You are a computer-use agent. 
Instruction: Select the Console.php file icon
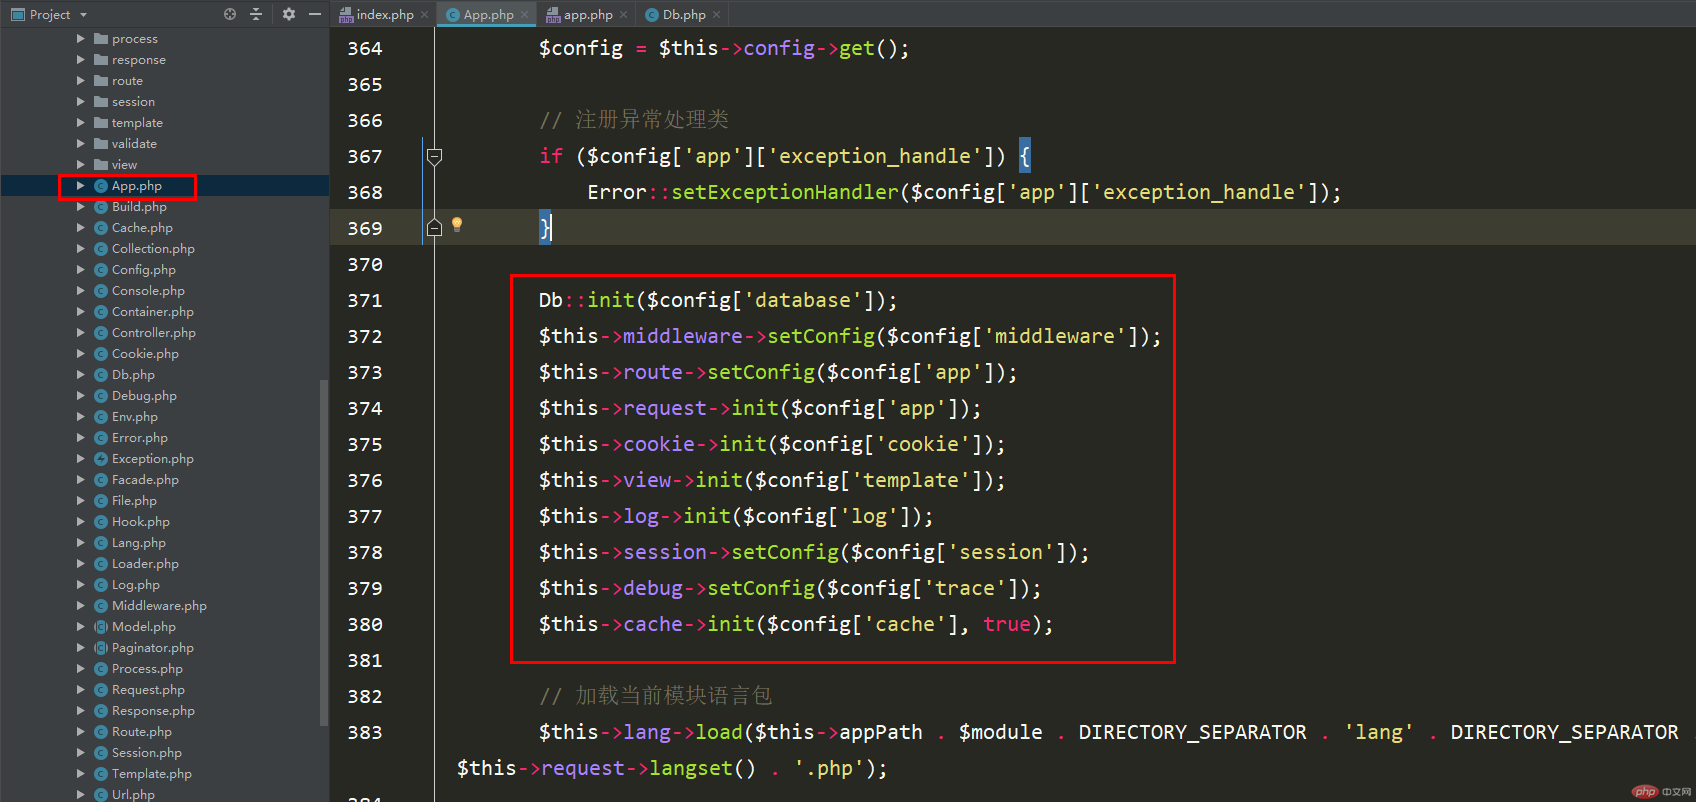(x=101, y=291)
